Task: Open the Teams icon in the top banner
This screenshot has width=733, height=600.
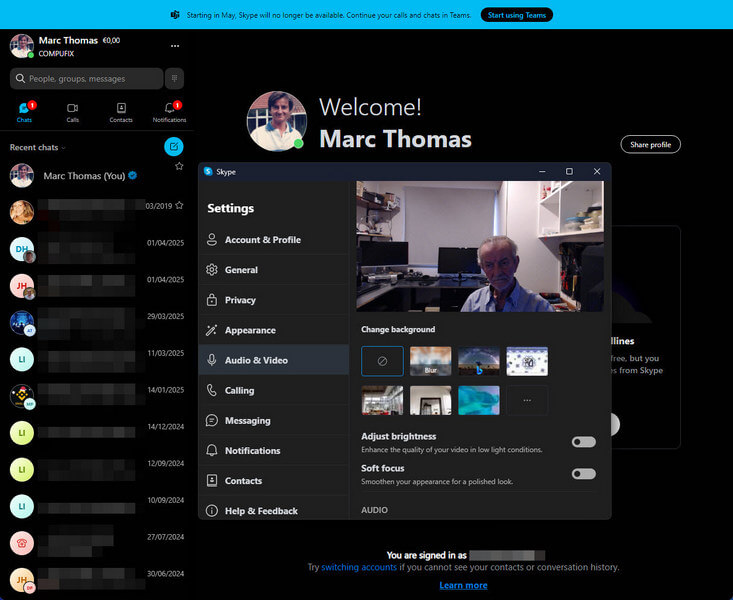Action: pyautogui.click(x=175, y=15)
